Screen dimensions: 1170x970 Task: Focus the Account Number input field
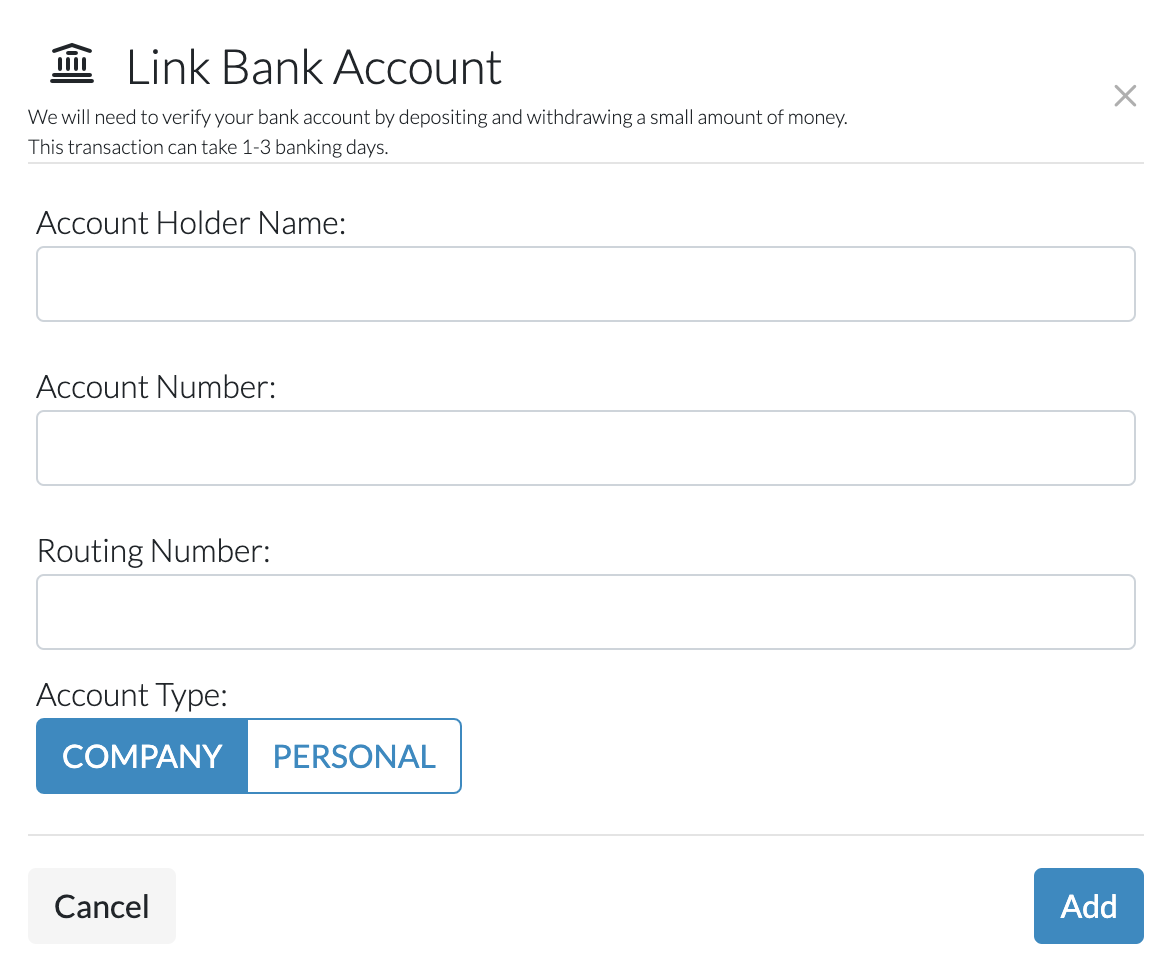click(585, 447)
